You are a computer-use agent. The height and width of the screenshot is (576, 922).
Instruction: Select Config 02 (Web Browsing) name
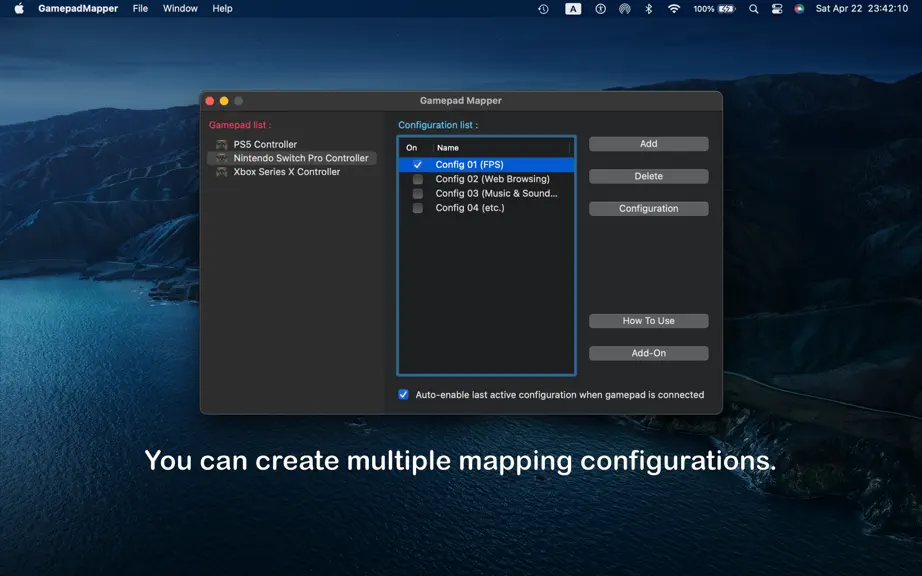pyautogui.click(x=492, y=179)
